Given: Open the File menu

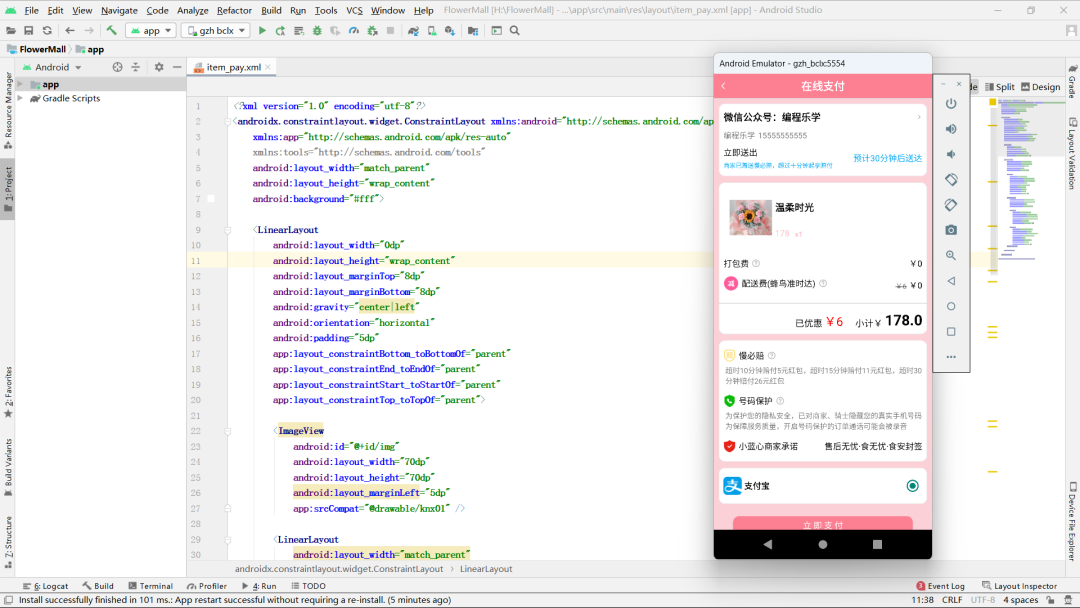Looking at the screenshot, I should tap(32, 10).
